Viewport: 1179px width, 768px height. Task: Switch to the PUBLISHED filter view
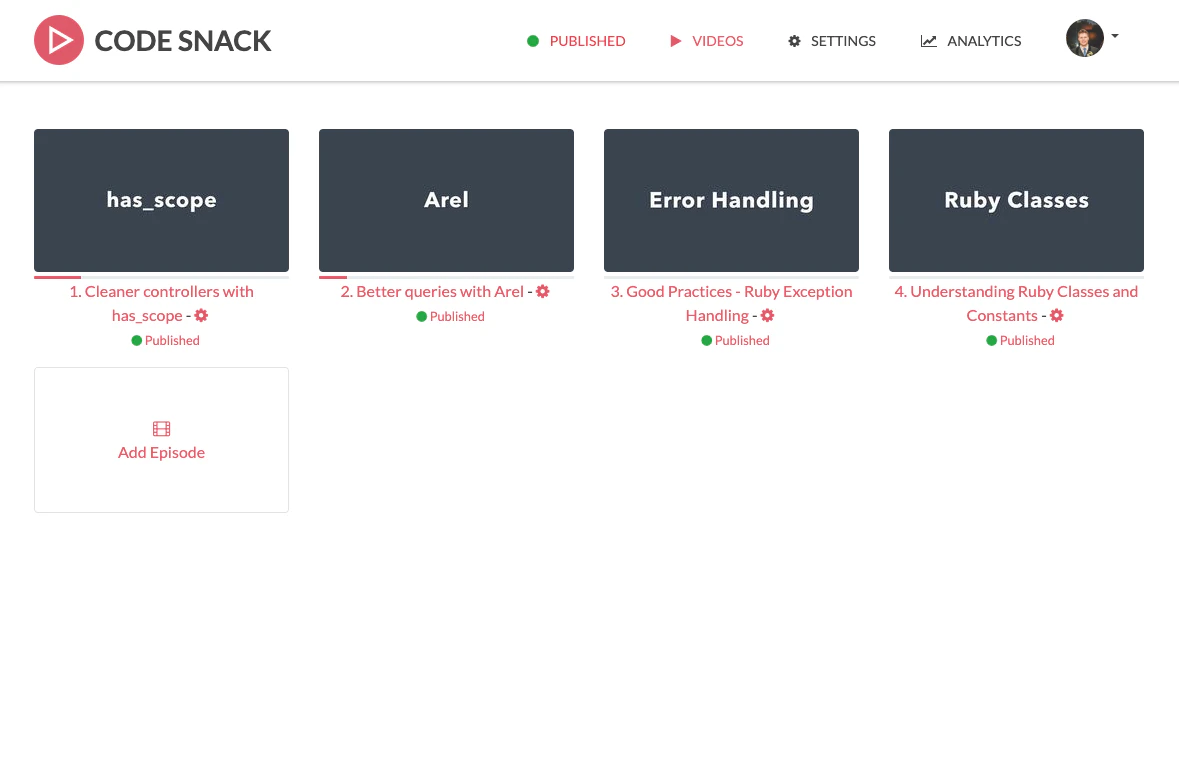587,40
